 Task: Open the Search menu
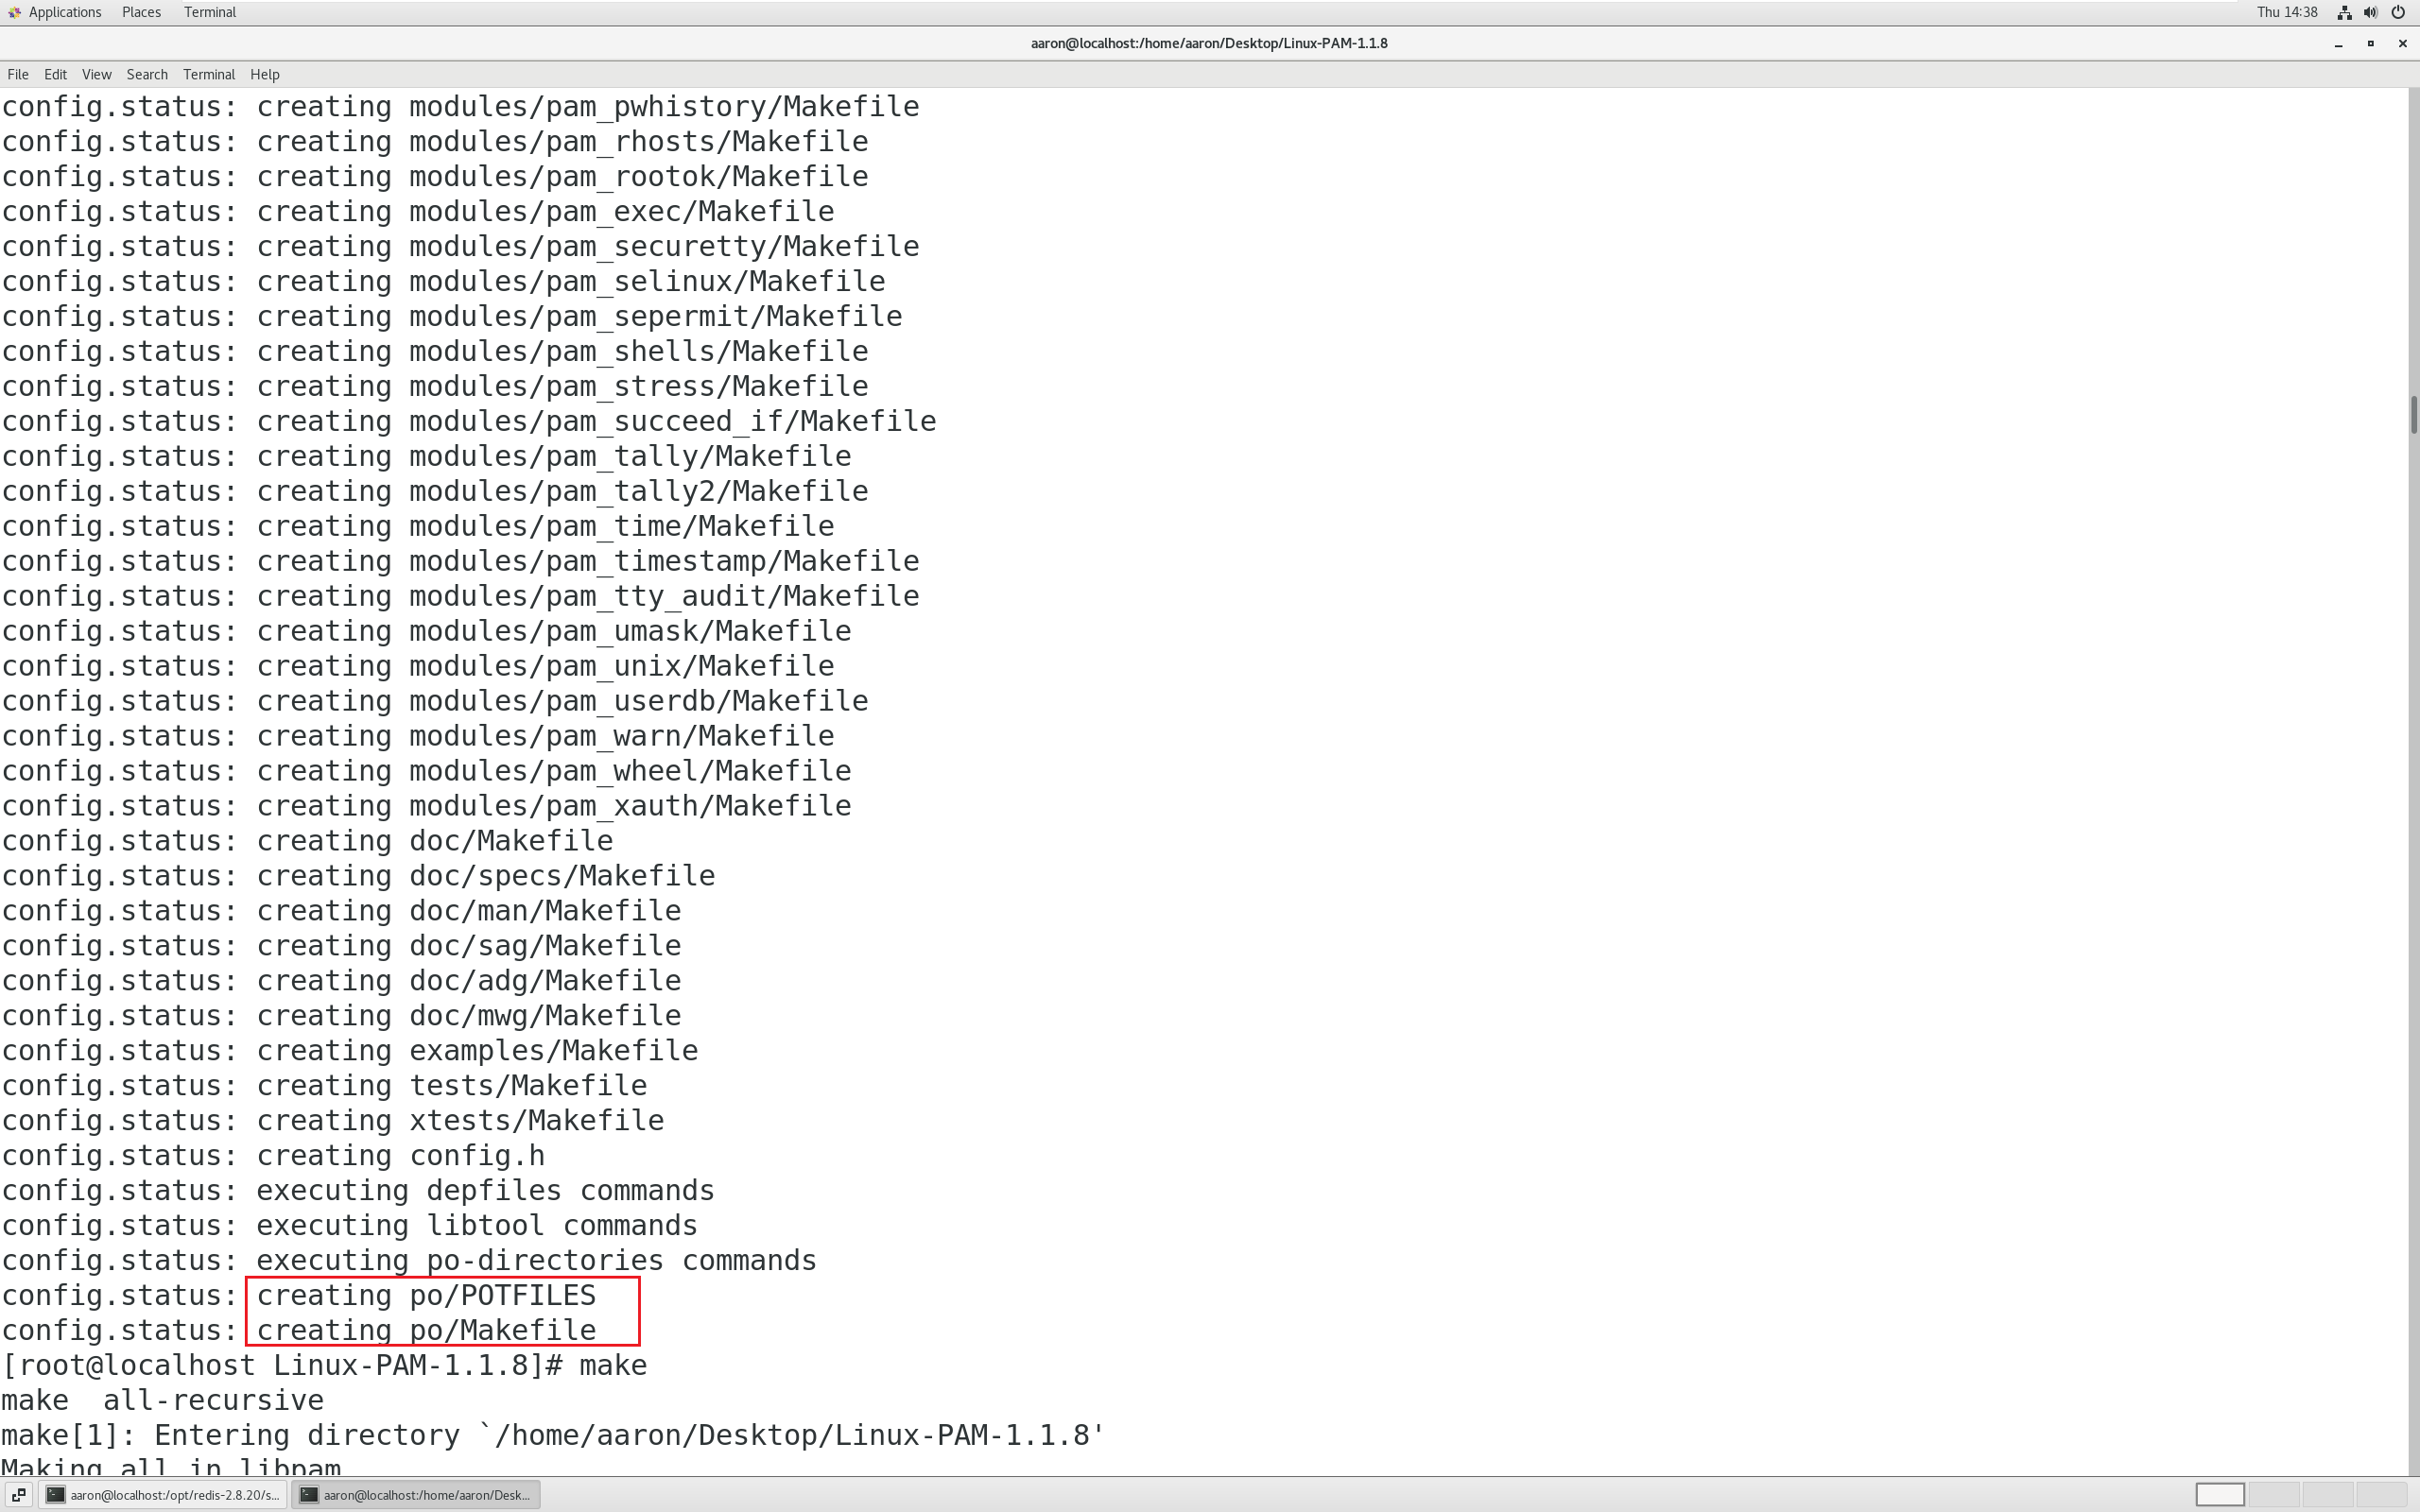(147, 75)
